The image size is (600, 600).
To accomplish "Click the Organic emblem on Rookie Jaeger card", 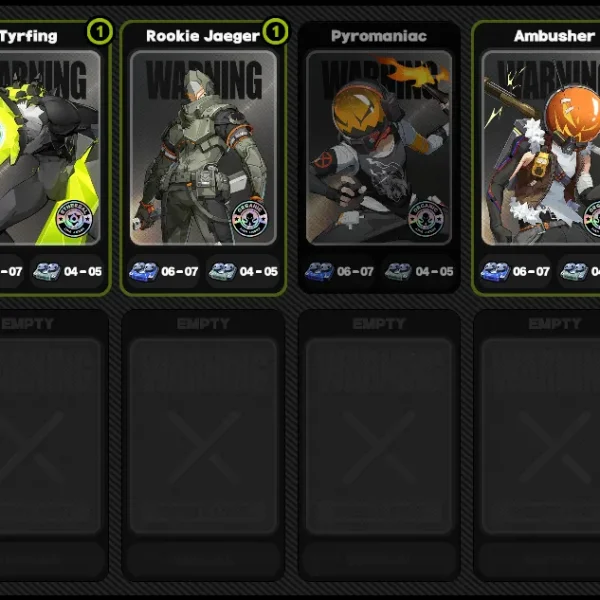I will 250,219.
